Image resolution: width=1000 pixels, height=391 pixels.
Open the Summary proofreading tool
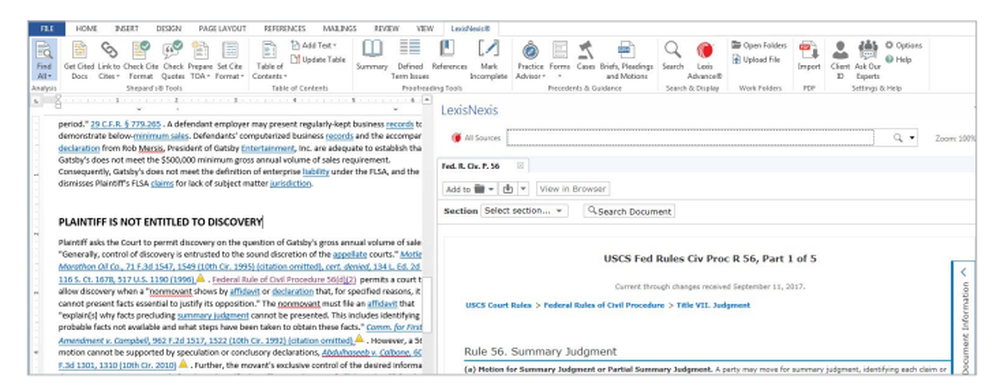pos(372,55)
